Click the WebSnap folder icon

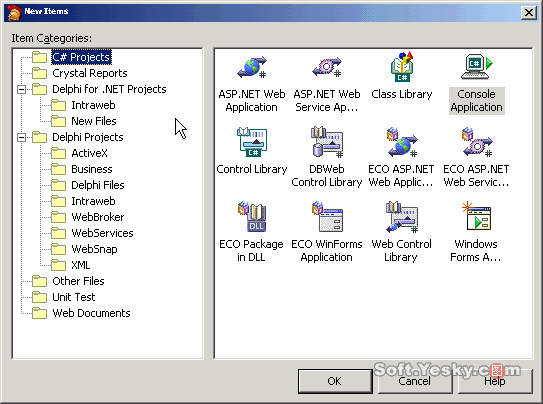click(x=59, y=249)
